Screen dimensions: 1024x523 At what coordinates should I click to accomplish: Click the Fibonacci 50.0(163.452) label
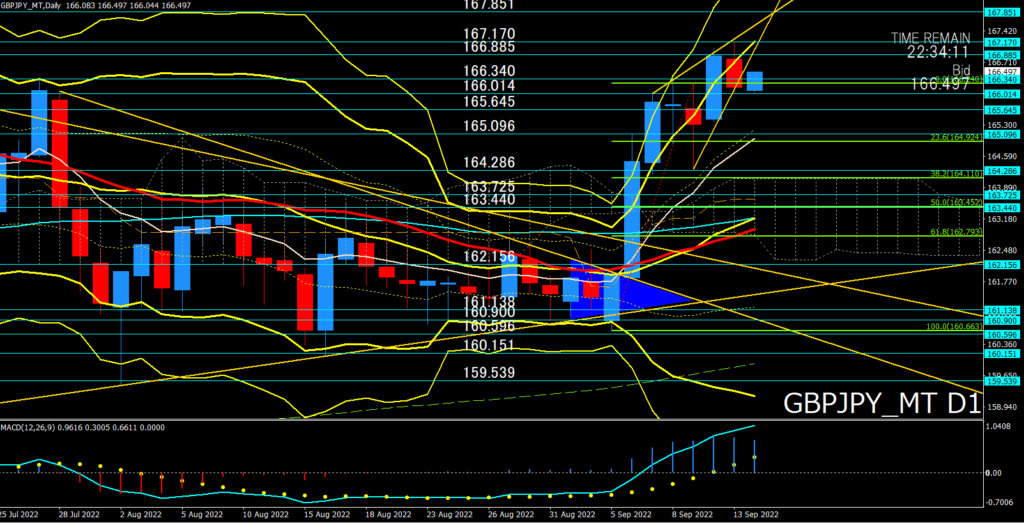point(957,203)
